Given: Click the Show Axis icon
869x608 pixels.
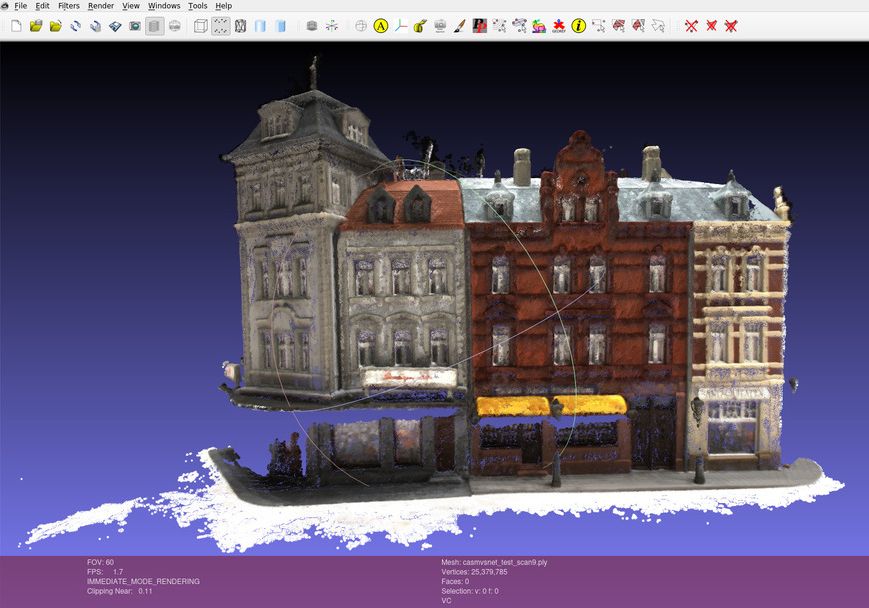Looking at the screenshot, I should 401,25.
